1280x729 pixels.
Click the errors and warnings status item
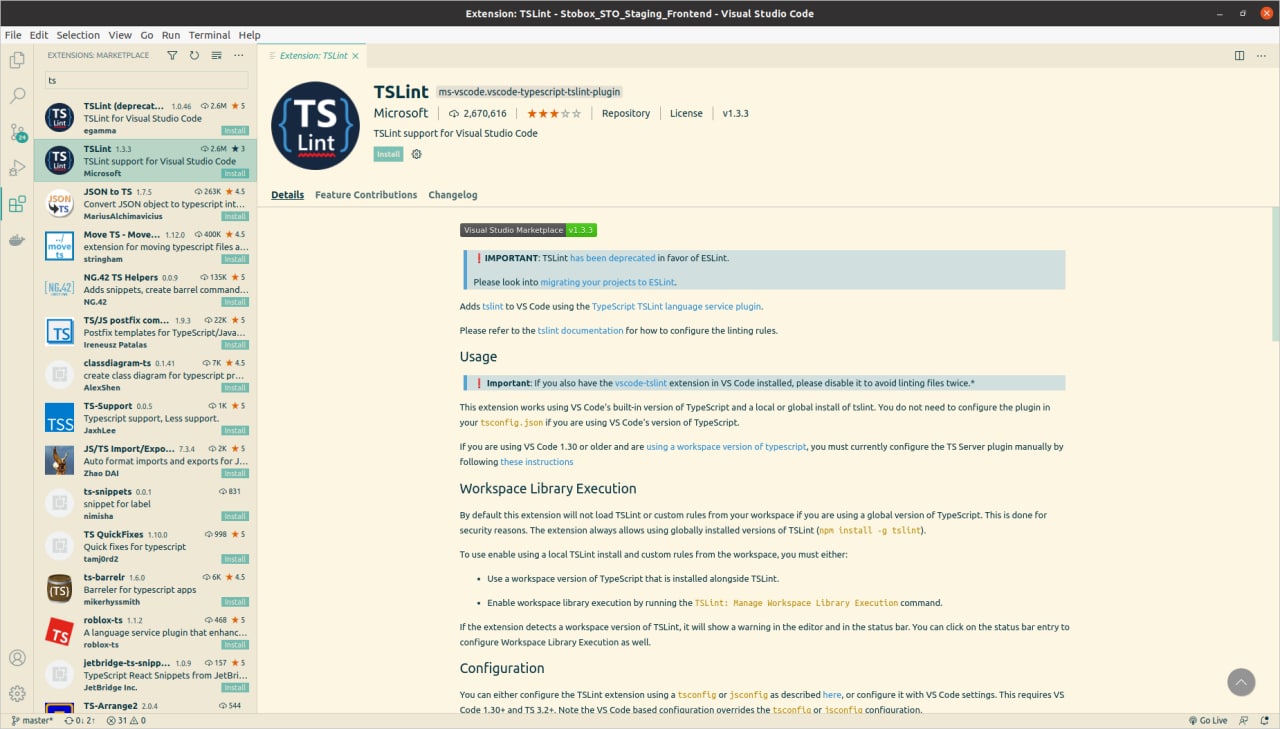tap(127, 720)
